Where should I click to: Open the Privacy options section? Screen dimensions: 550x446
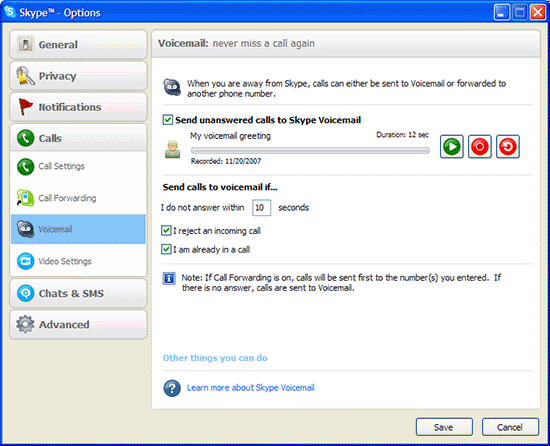[78, 76]
